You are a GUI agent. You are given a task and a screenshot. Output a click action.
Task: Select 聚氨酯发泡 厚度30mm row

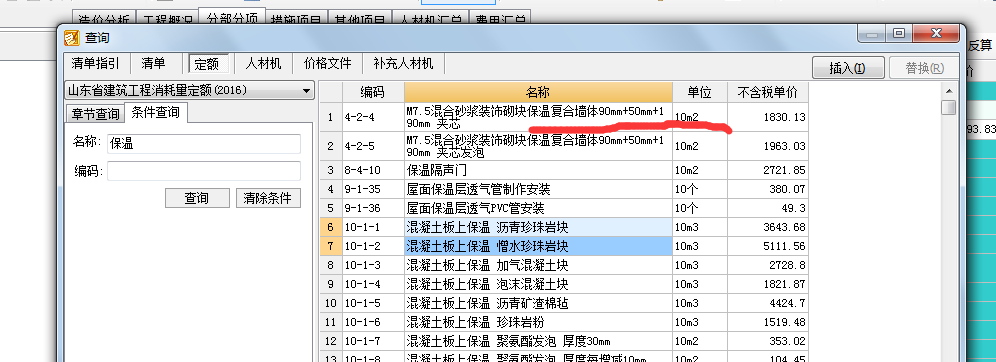tap(538, 342)
